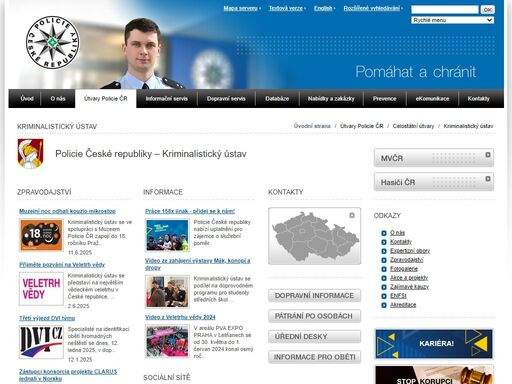Viewport: 512px width, 384px height.
Task: Click the Pátrání po osobách button
Action: 314,316
